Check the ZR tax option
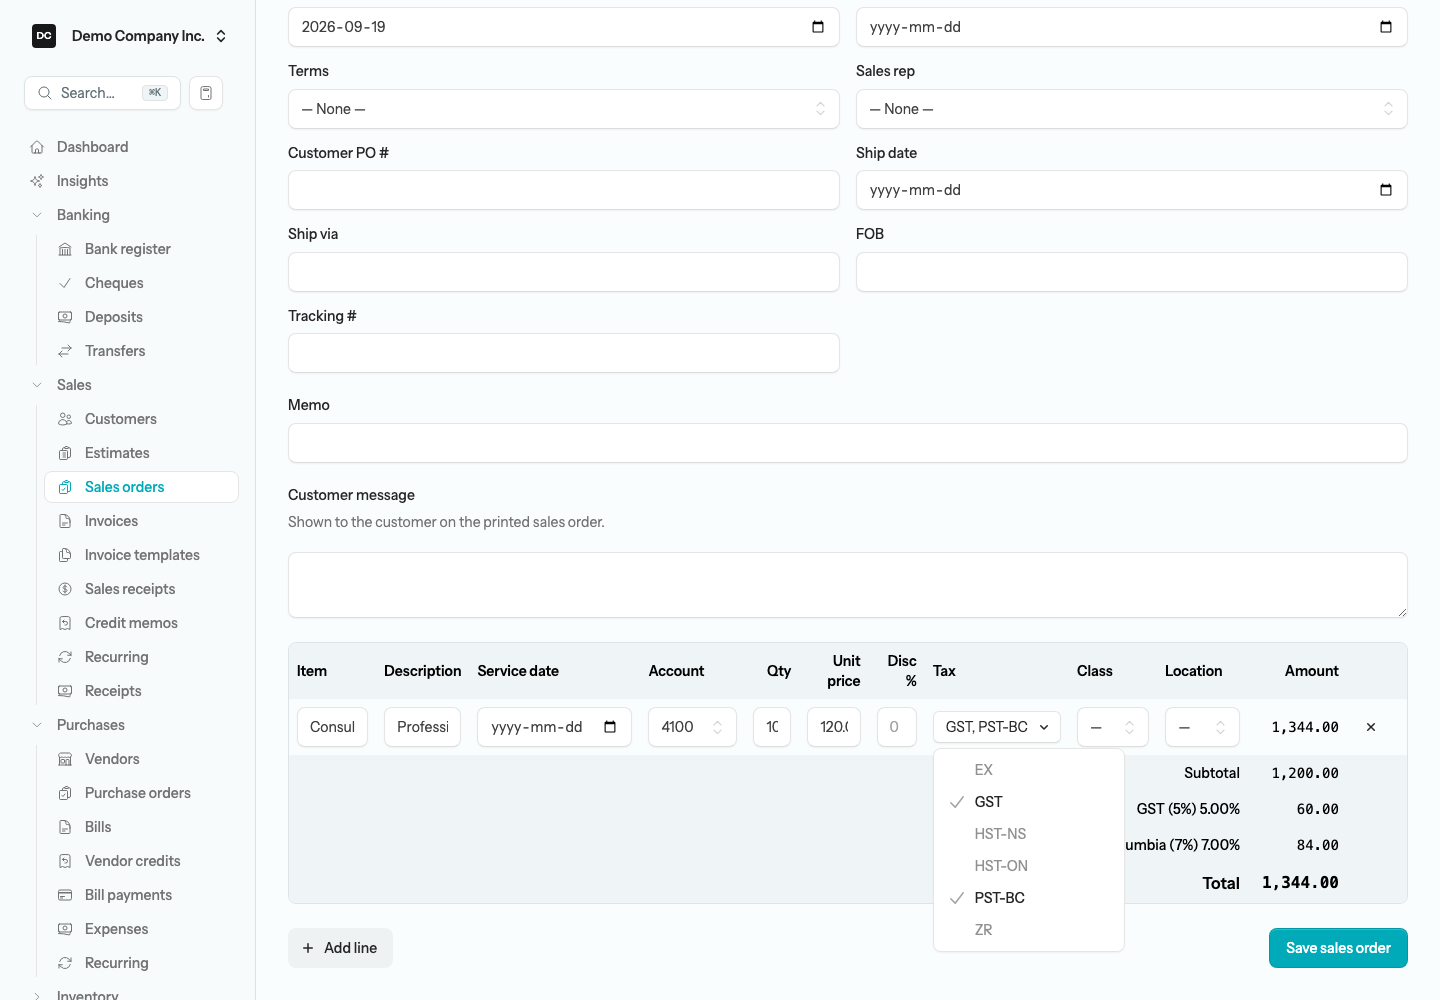Image resolution: width=1440 pixels, height=1000 pixels. click(x=1028, y=930)
